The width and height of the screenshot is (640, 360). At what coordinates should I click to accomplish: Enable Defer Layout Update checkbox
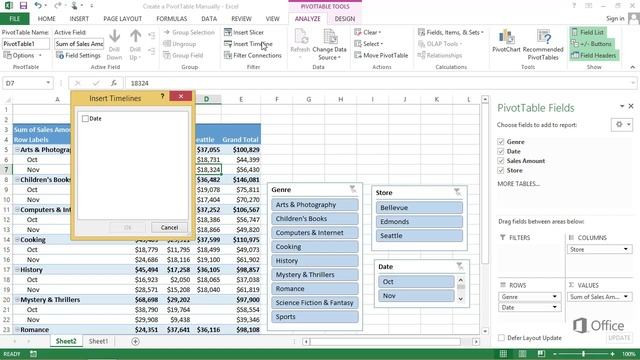501,338
